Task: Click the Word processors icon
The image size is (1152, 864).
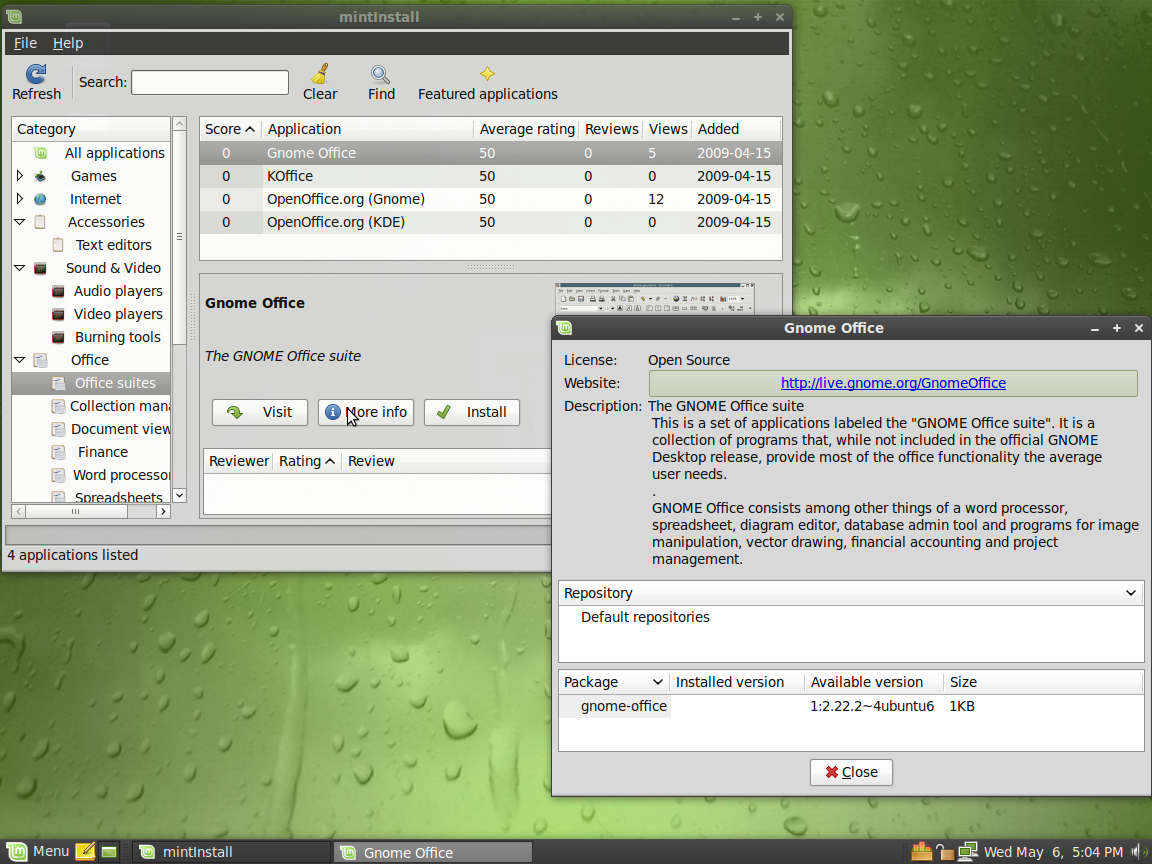Action: [x=58, y=475]
